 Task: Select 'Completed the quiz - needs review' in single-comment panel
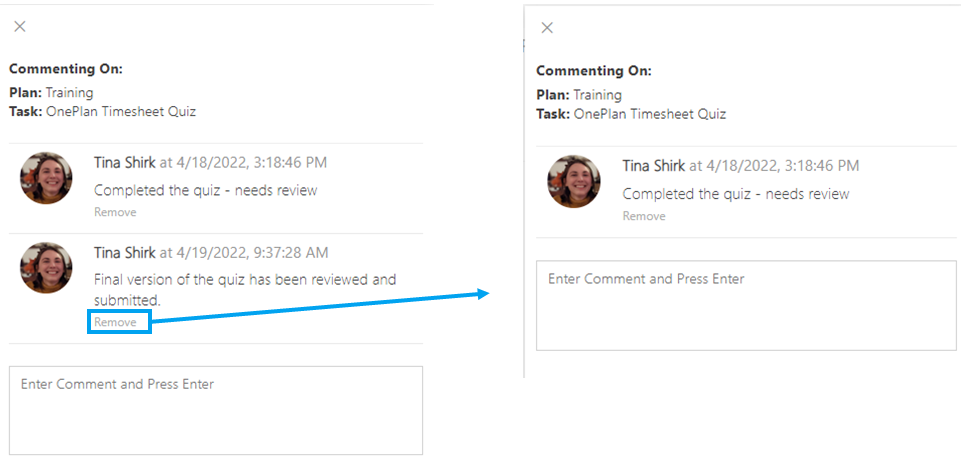736,194
